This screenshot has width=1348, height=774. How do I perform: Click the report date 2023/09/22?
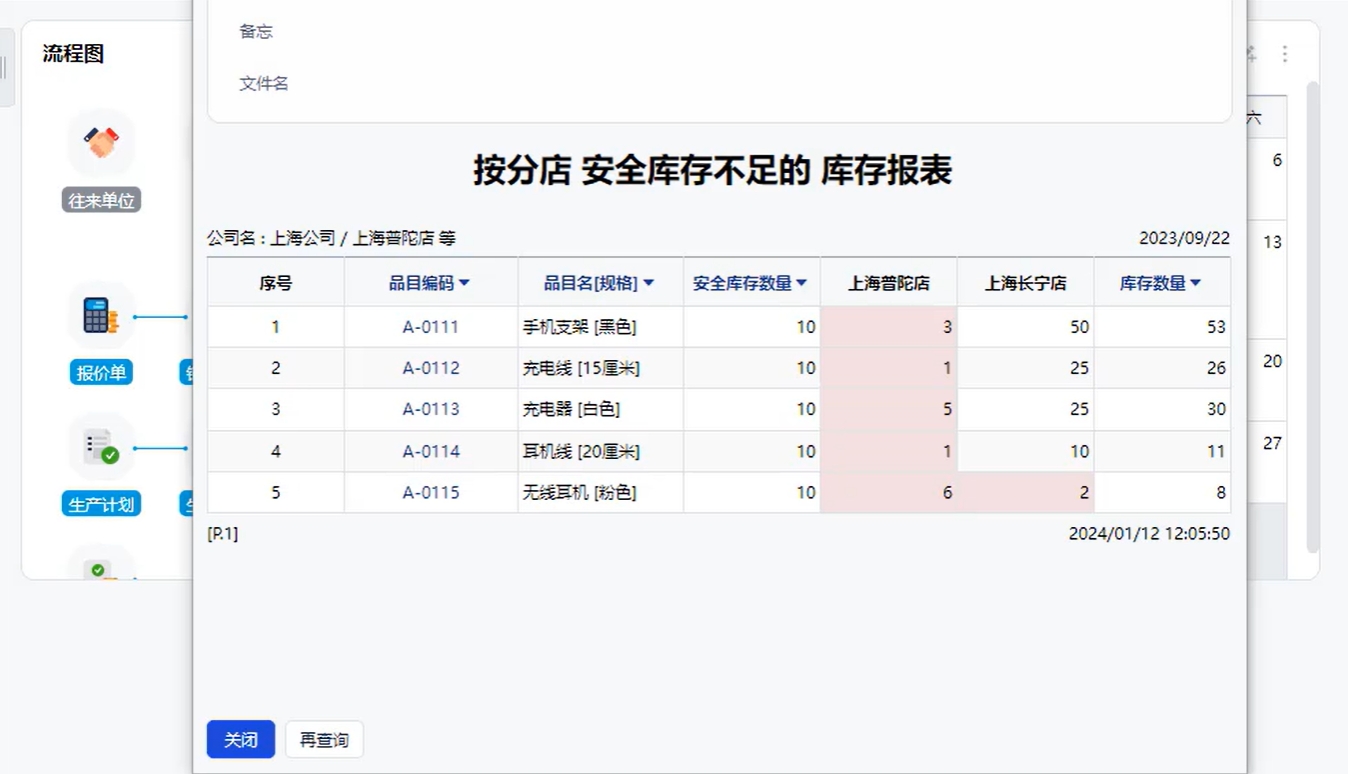(x=1184, y=238)
